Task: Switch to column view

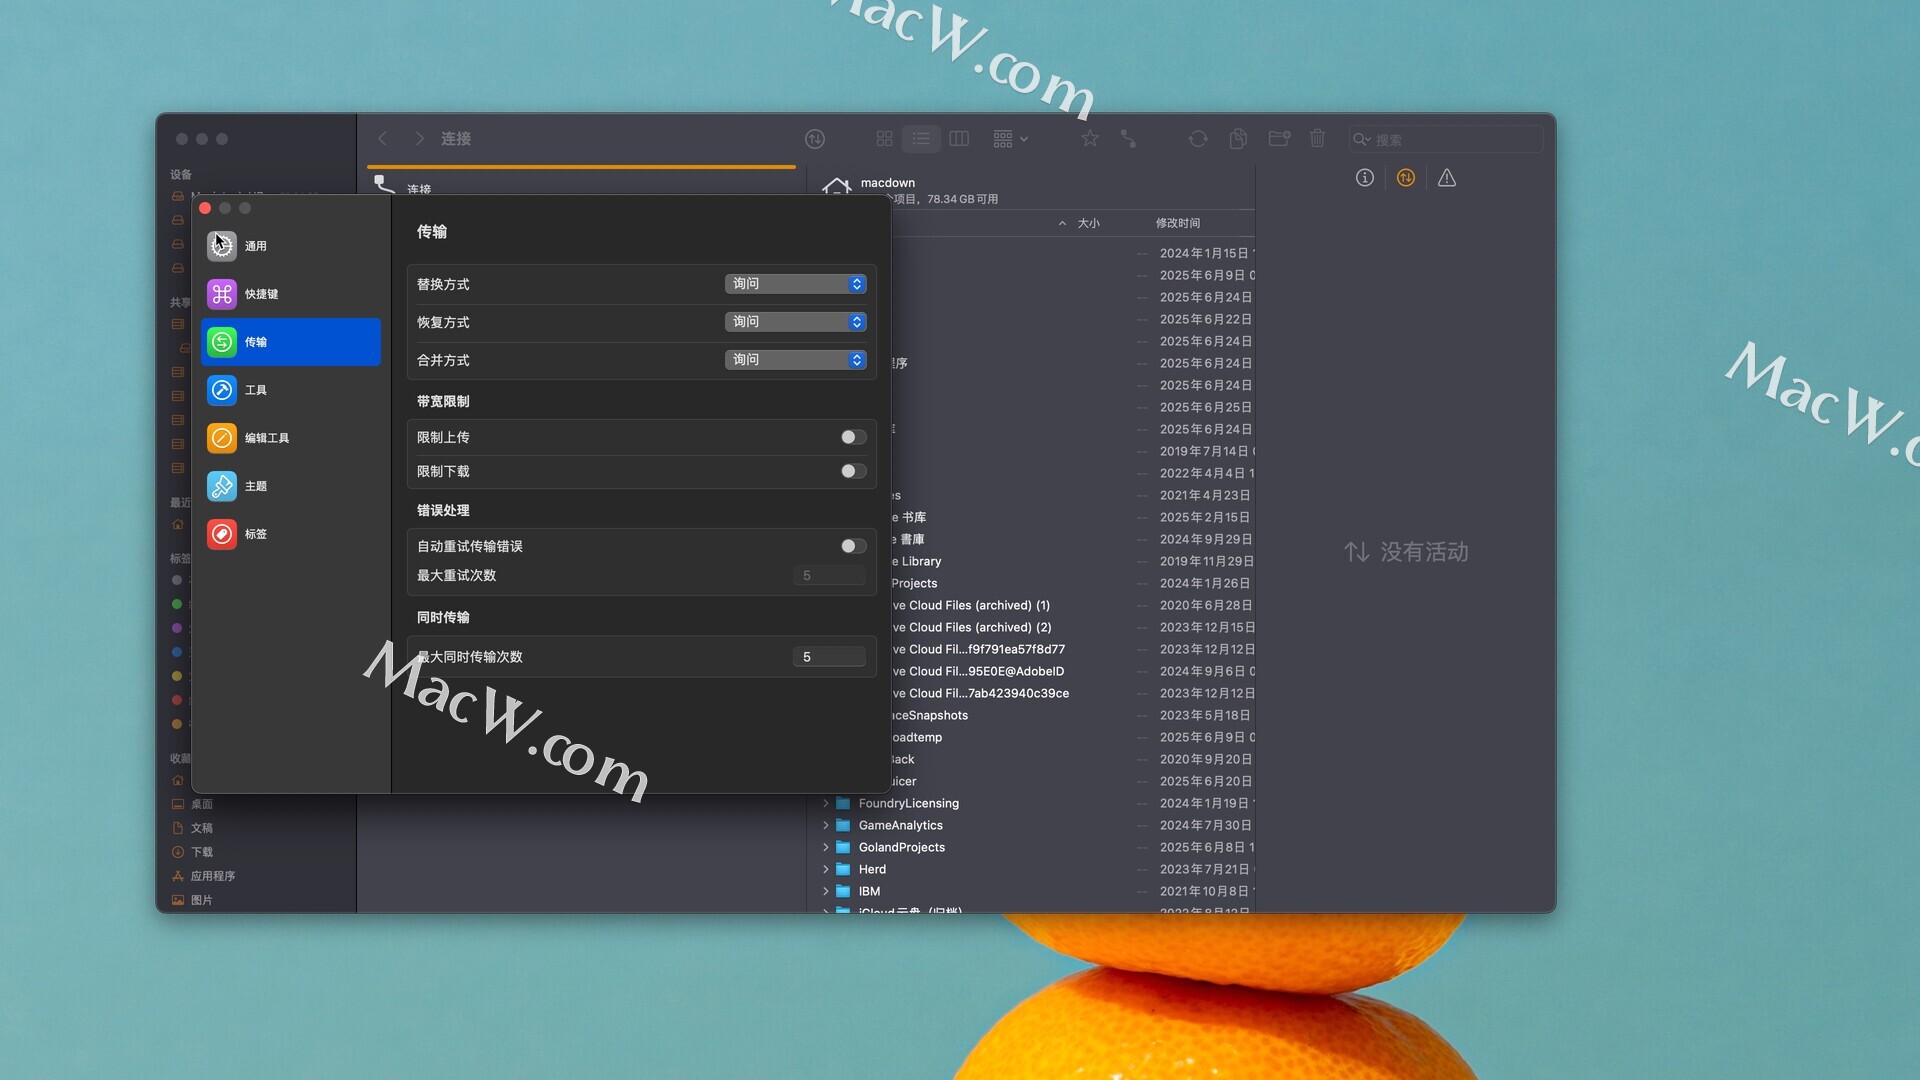Action: pyautogui.click(x=959, y=139)
